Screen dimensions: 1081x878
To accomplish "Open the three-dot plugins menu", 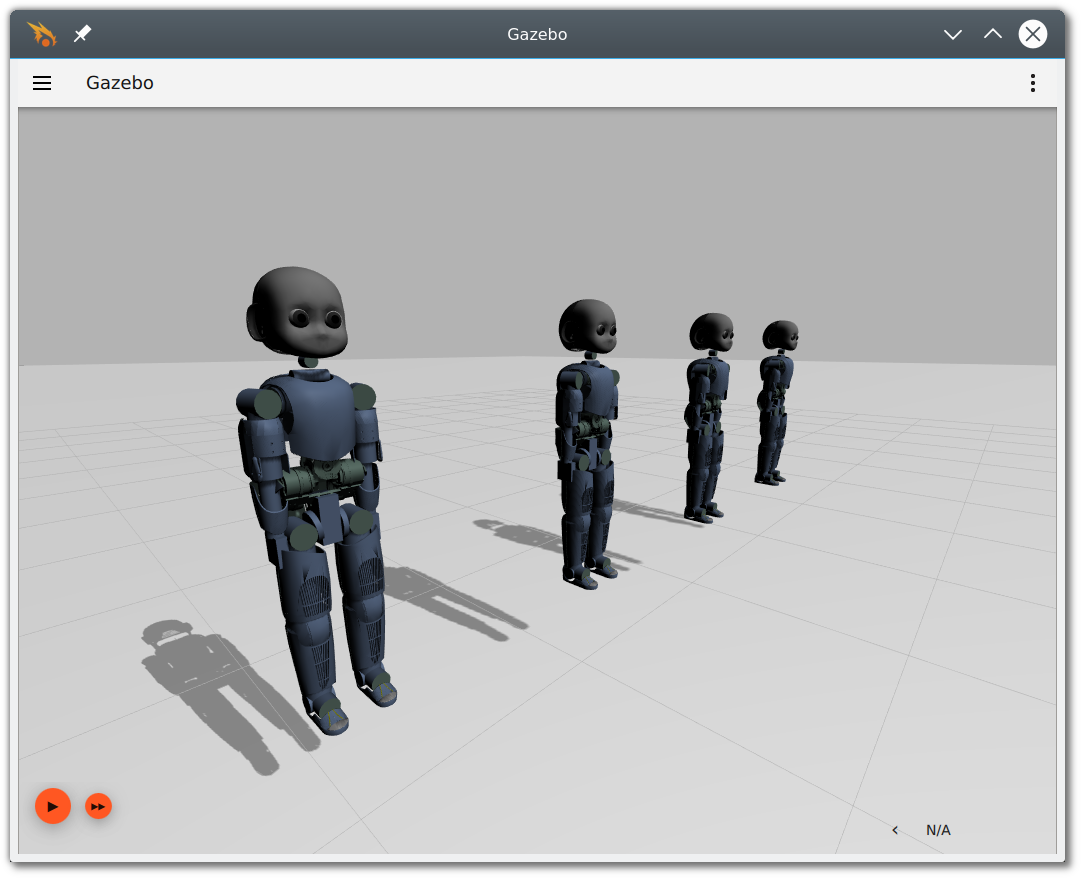I will click(1033, 83).
